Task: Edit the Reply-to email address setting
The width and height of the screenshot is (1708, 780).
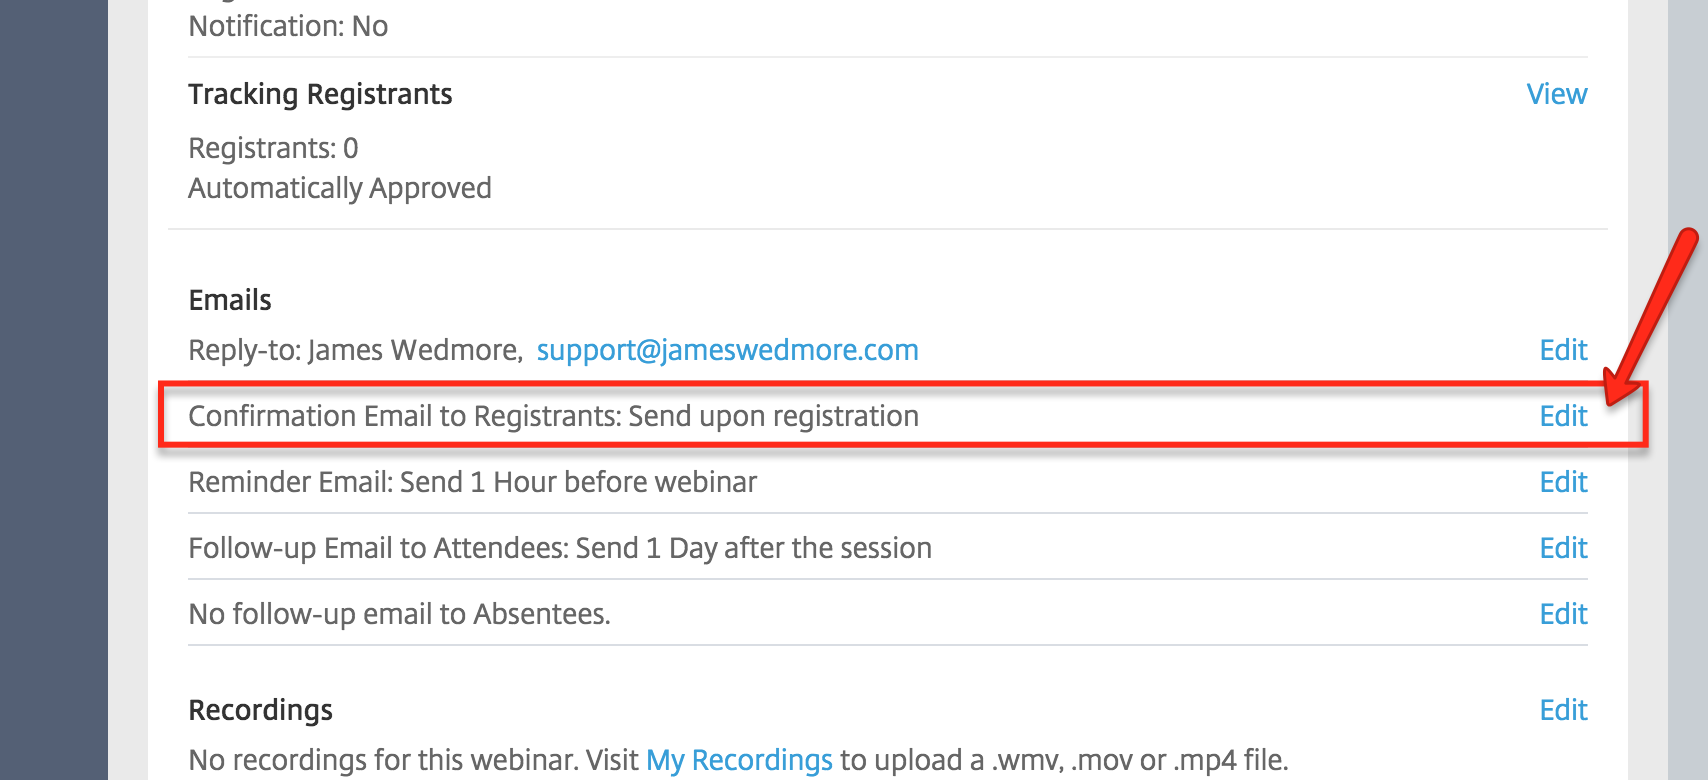Action: (x=1563, y=350)
